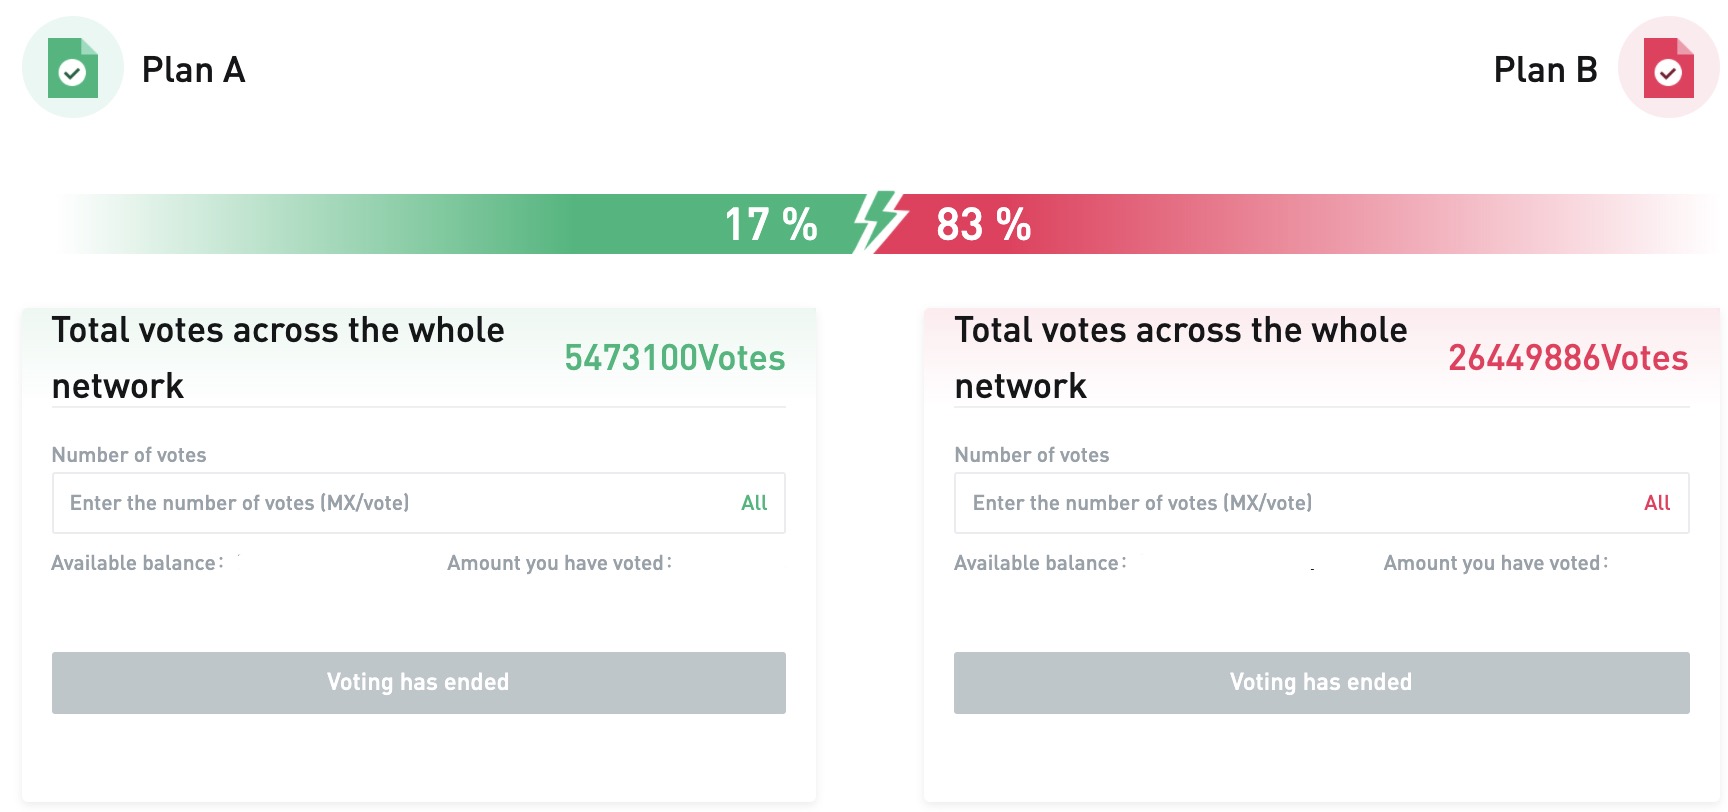Viewport: 1728px width, 812px height.
Task: Click Plan A Amount you have voted label
Action: (559, 563)
